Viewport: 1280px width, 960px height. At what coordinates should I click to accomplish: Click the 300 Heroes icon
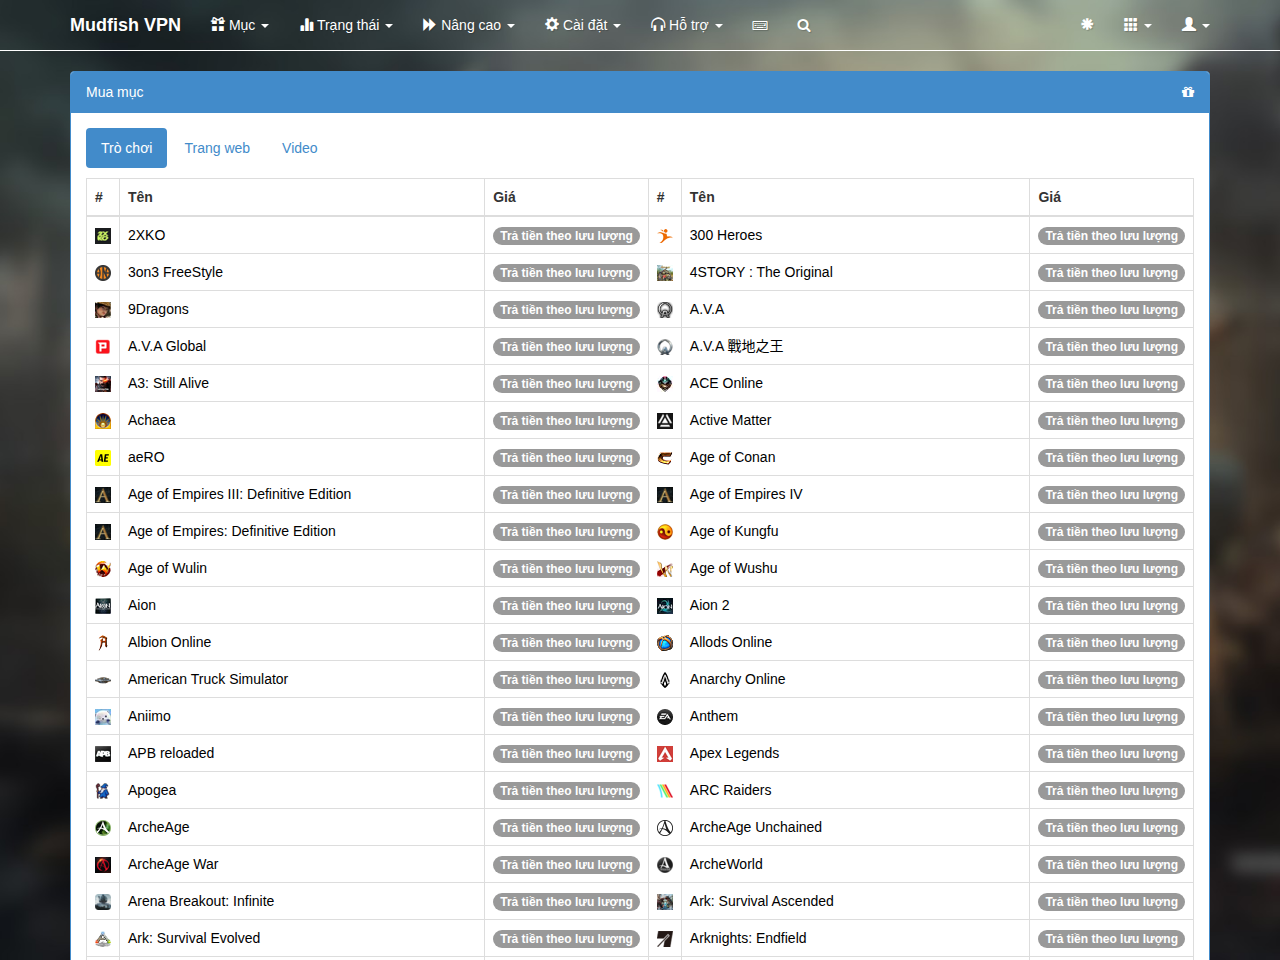665,236
